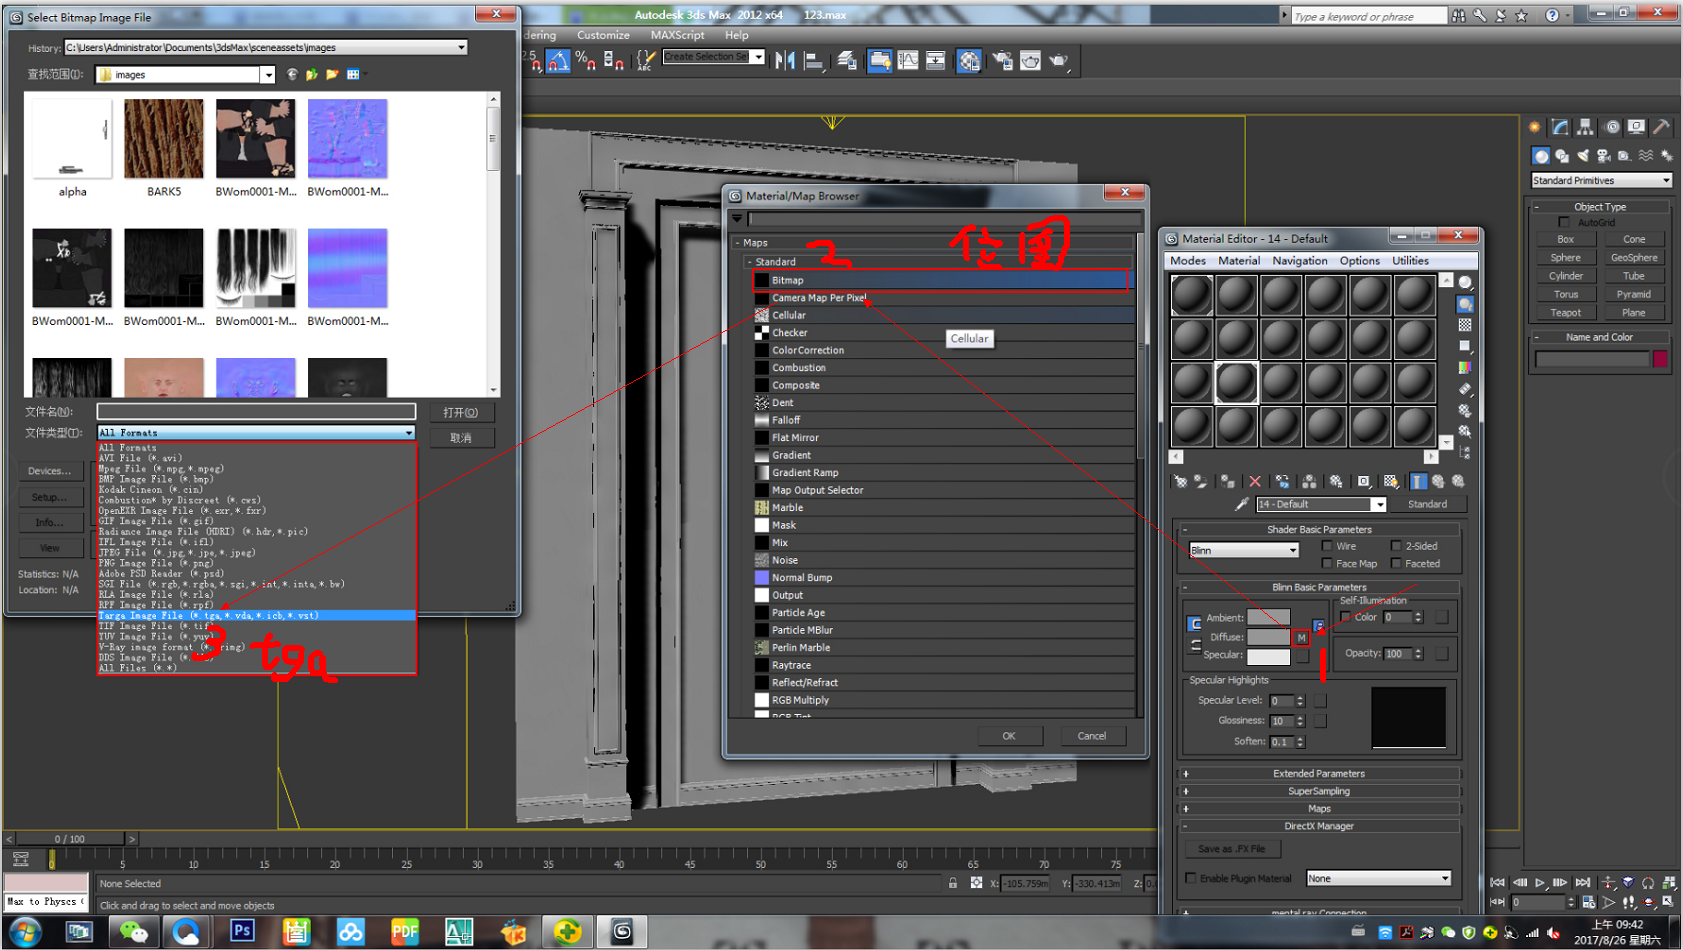
Task: Click the Standard material type button
Action: click(x=1427, y=504)
